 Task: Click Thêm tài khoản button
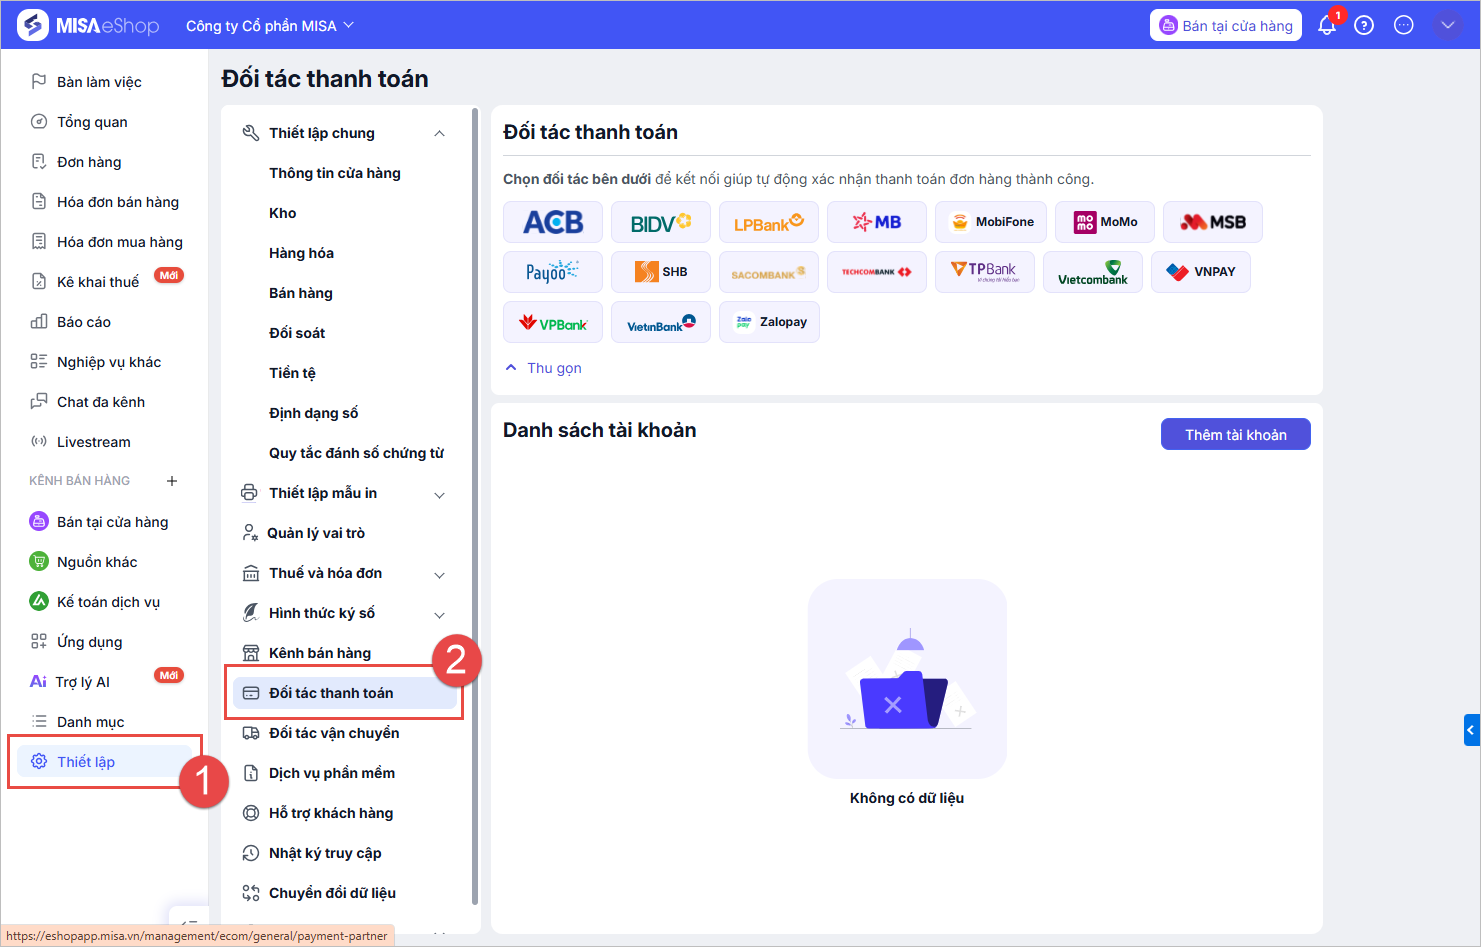[x=1236, y=434]
